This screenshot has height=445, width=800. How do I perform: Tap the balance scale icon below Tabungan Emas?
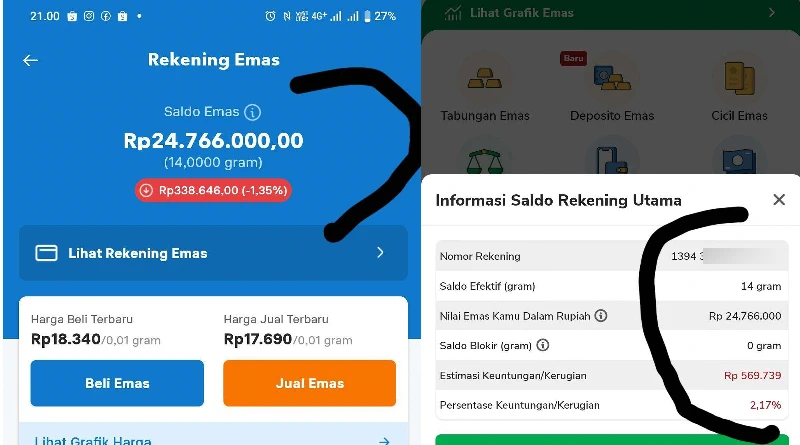tap(485, 161)
